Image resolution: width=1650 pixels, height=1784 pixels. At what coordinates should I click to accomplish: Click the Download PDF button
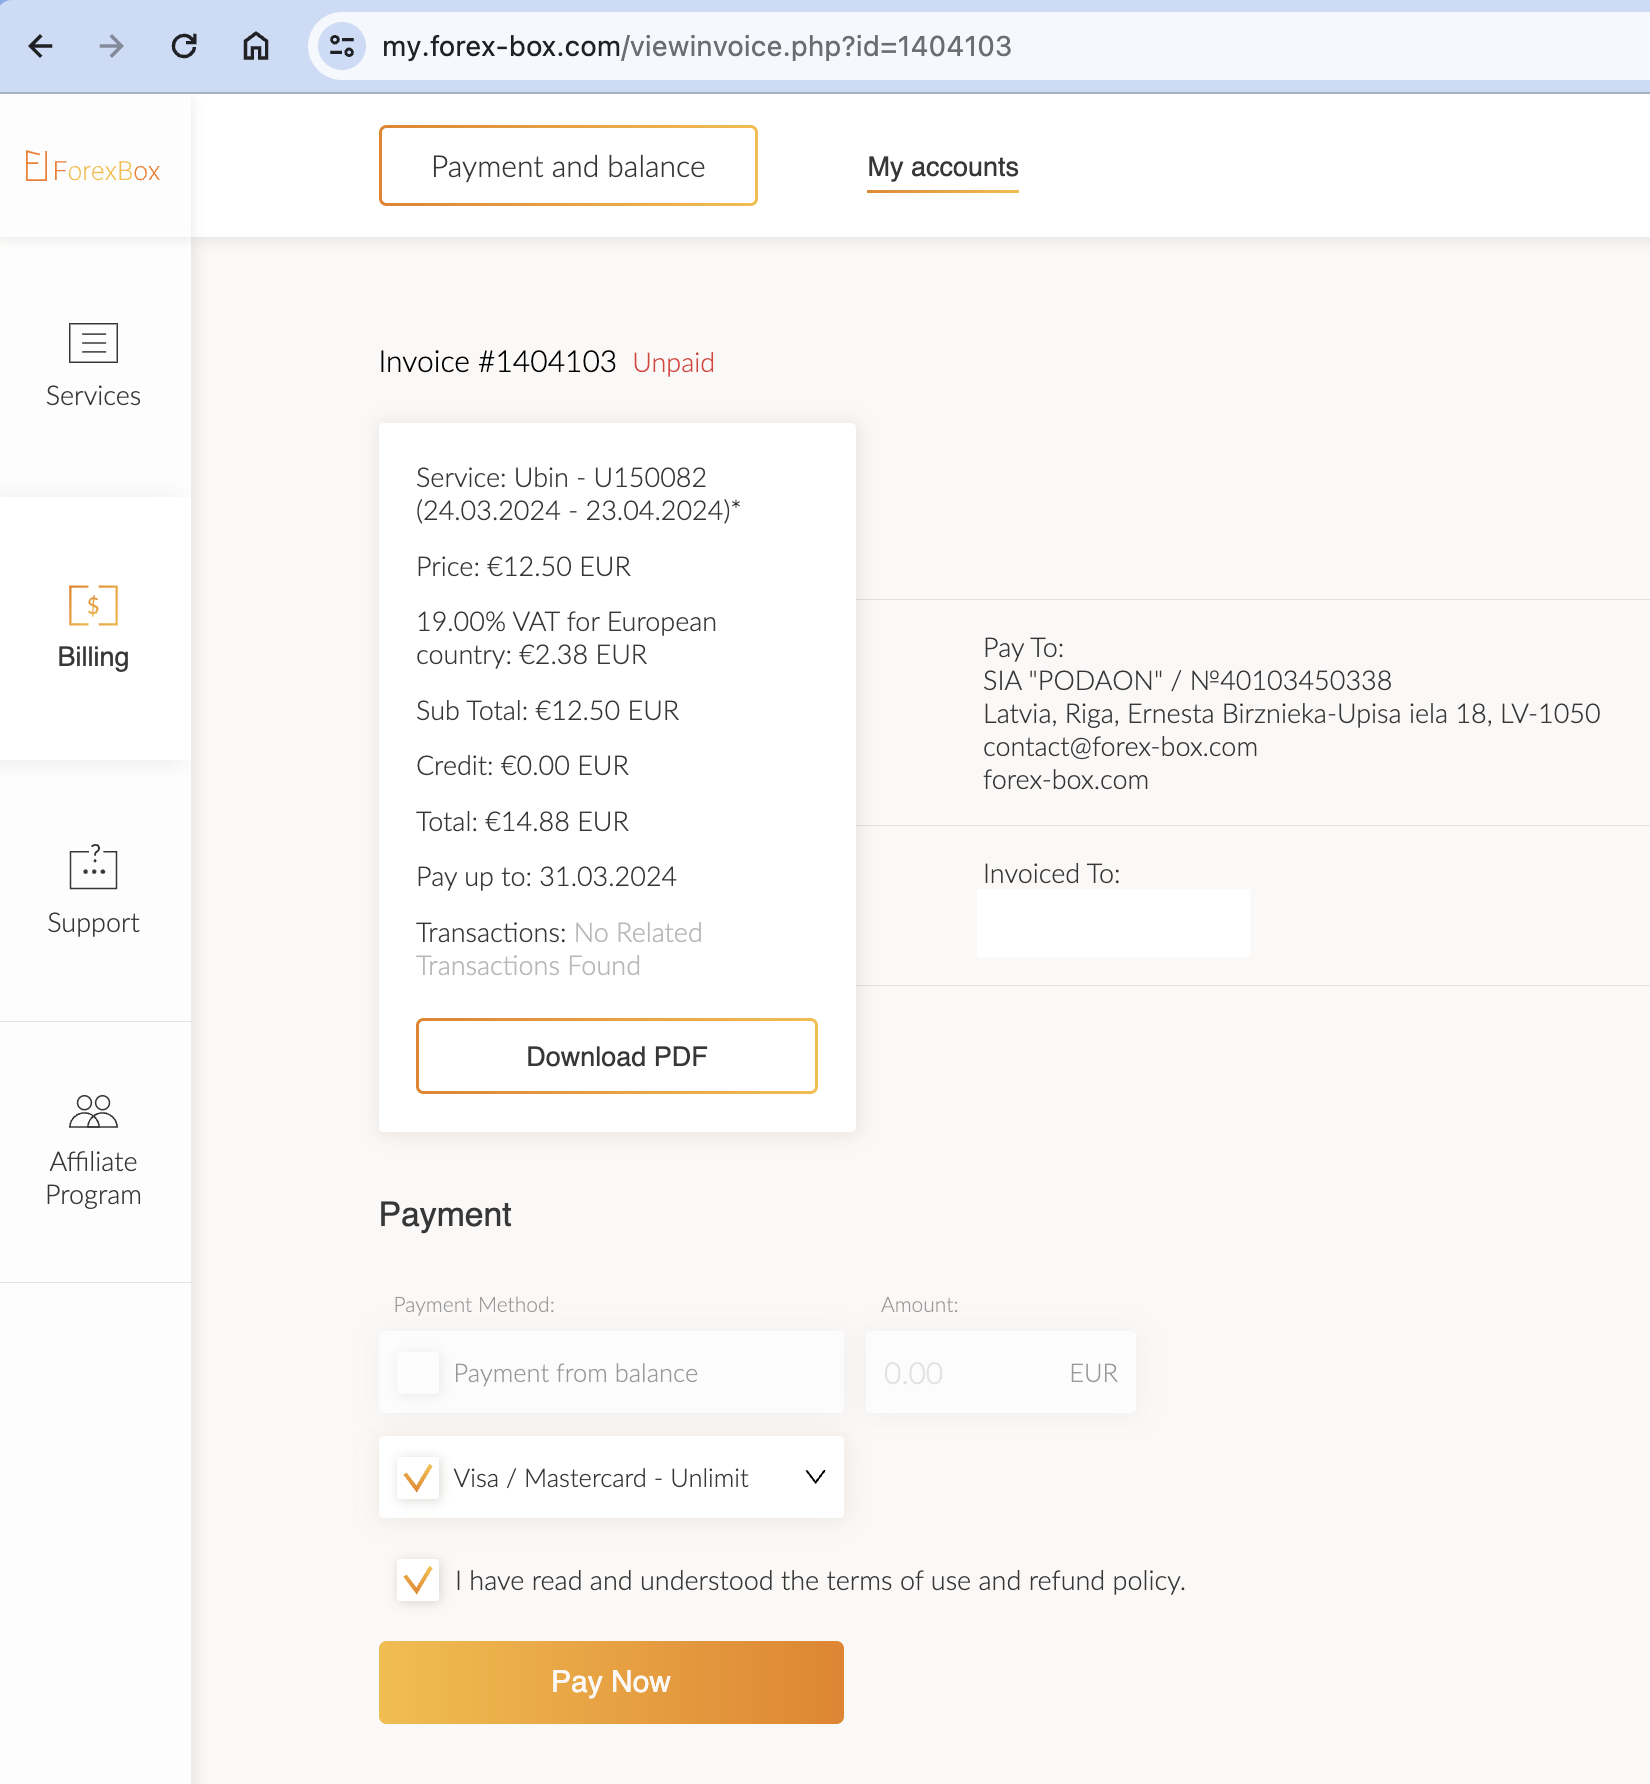[x=616, y=1056]
